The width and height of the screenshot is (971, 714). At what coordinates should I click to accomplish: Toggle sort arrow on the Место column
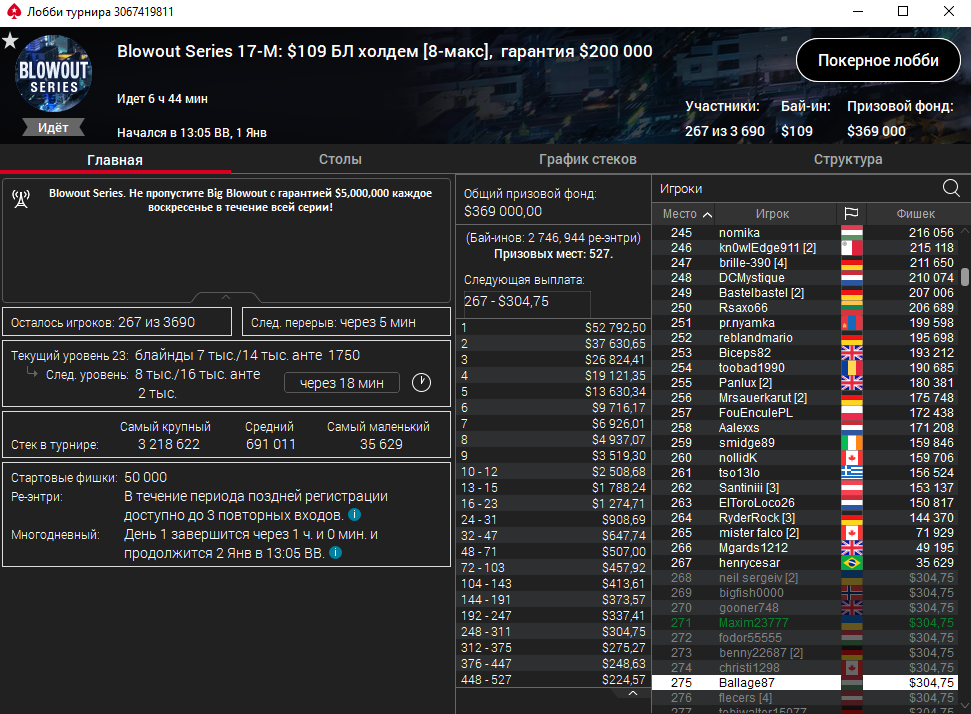(707, 214)
